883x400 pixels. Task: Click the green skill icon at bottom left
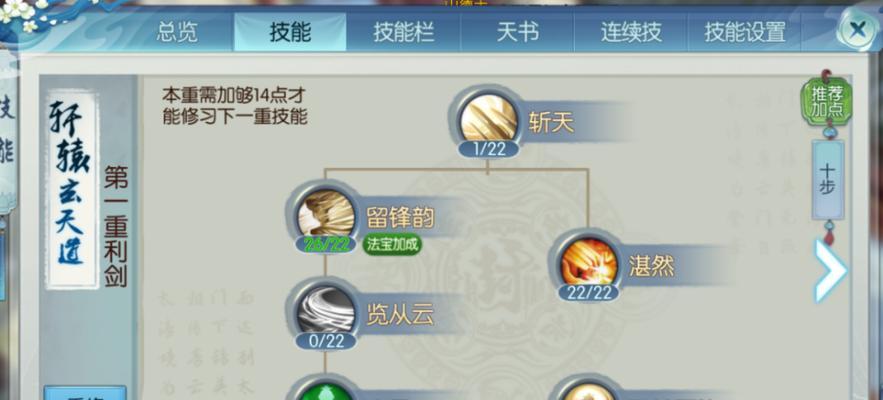[325, 390]
